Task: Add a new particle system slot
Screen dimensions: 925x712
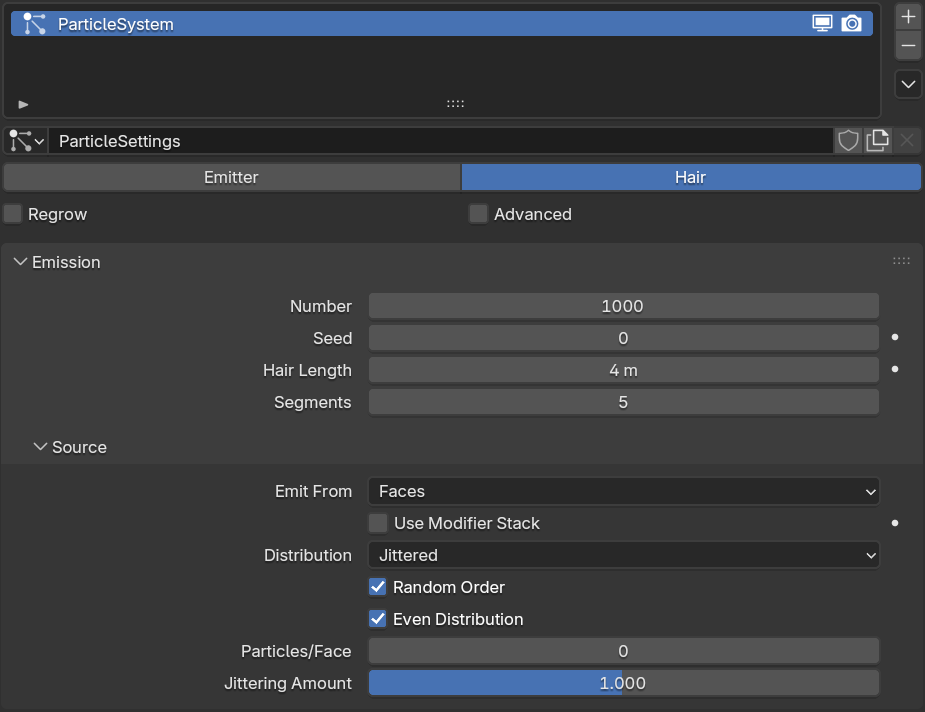Action: [908, 17]
